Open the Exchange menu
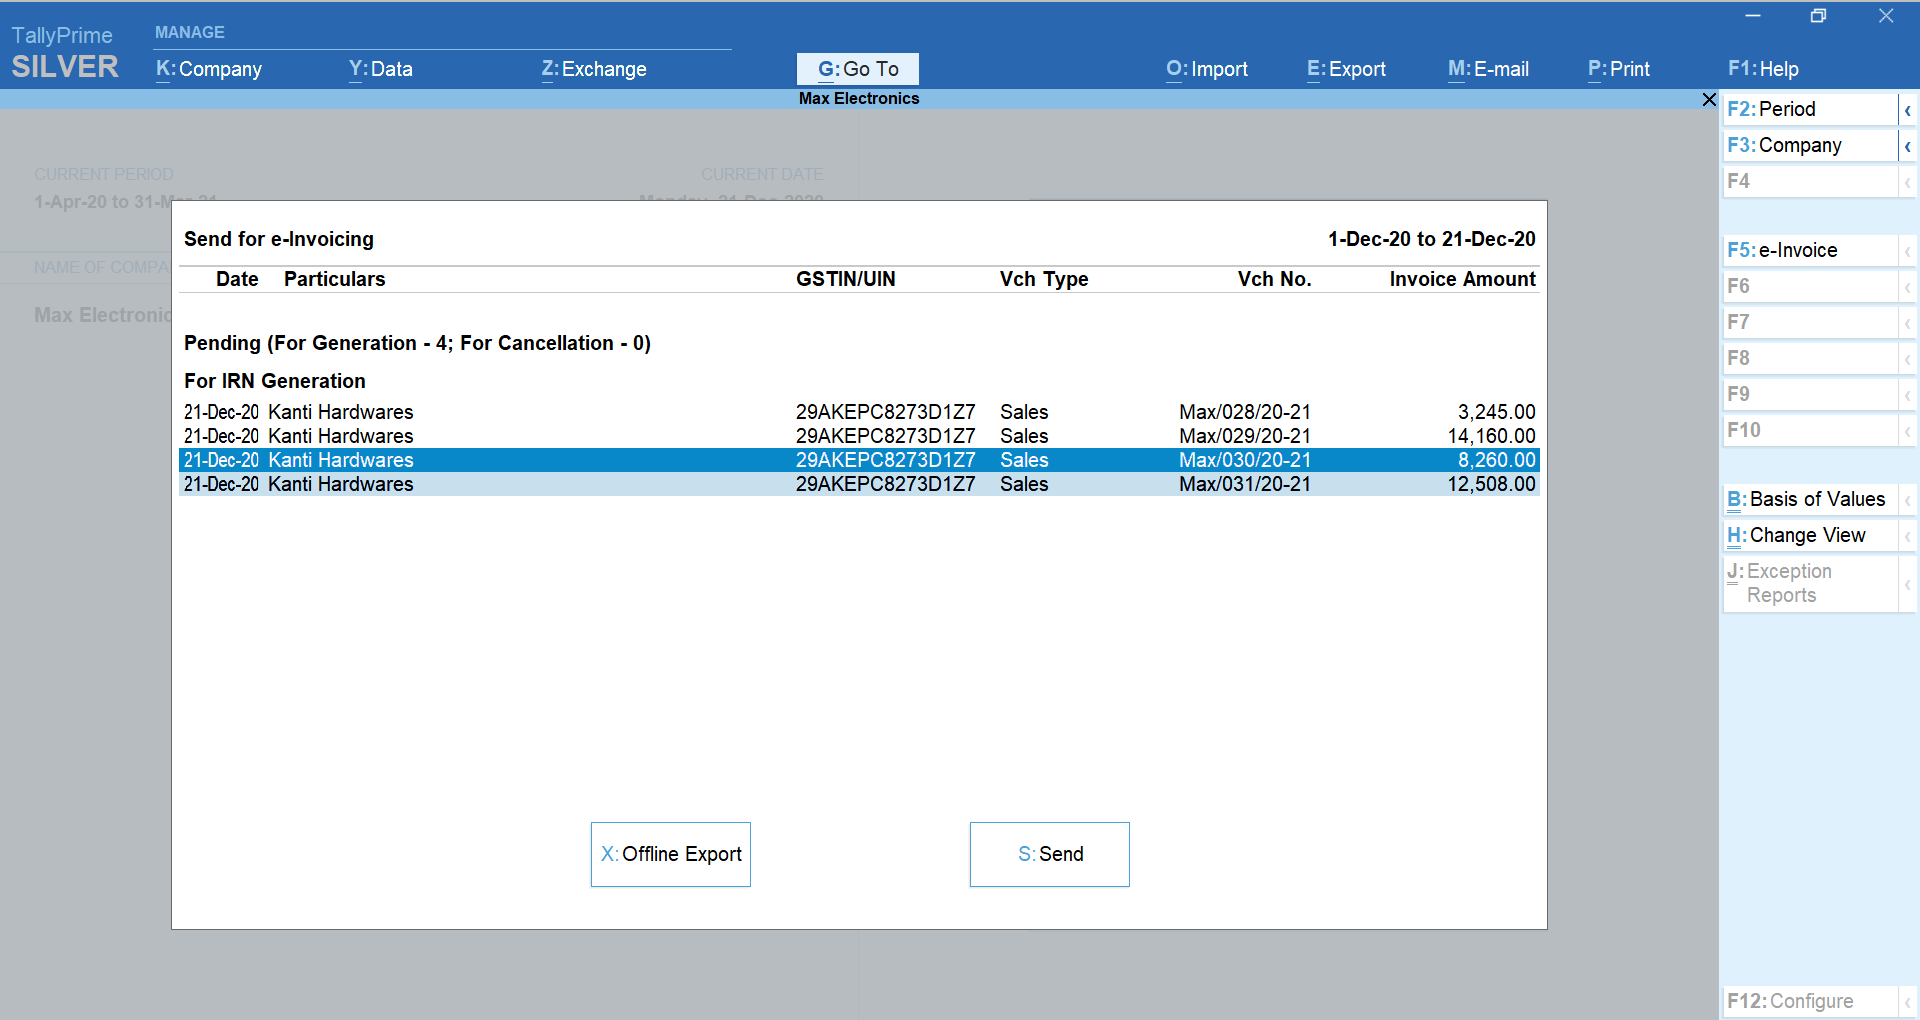The height and width of the screenshot is (1020, 1920). pyautogui.click(x=593, y=68)
